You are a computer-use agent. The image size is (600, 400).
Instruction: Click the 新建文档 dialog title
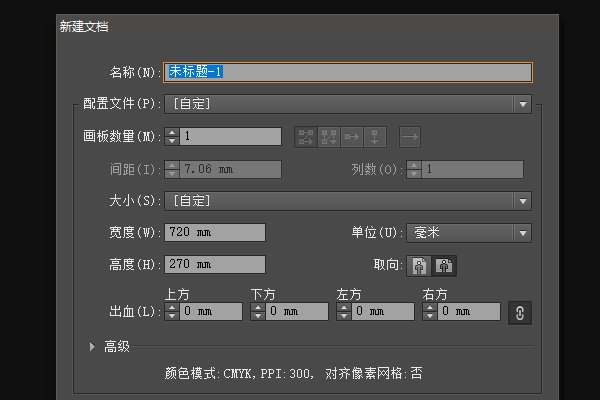tap(84, 27)
